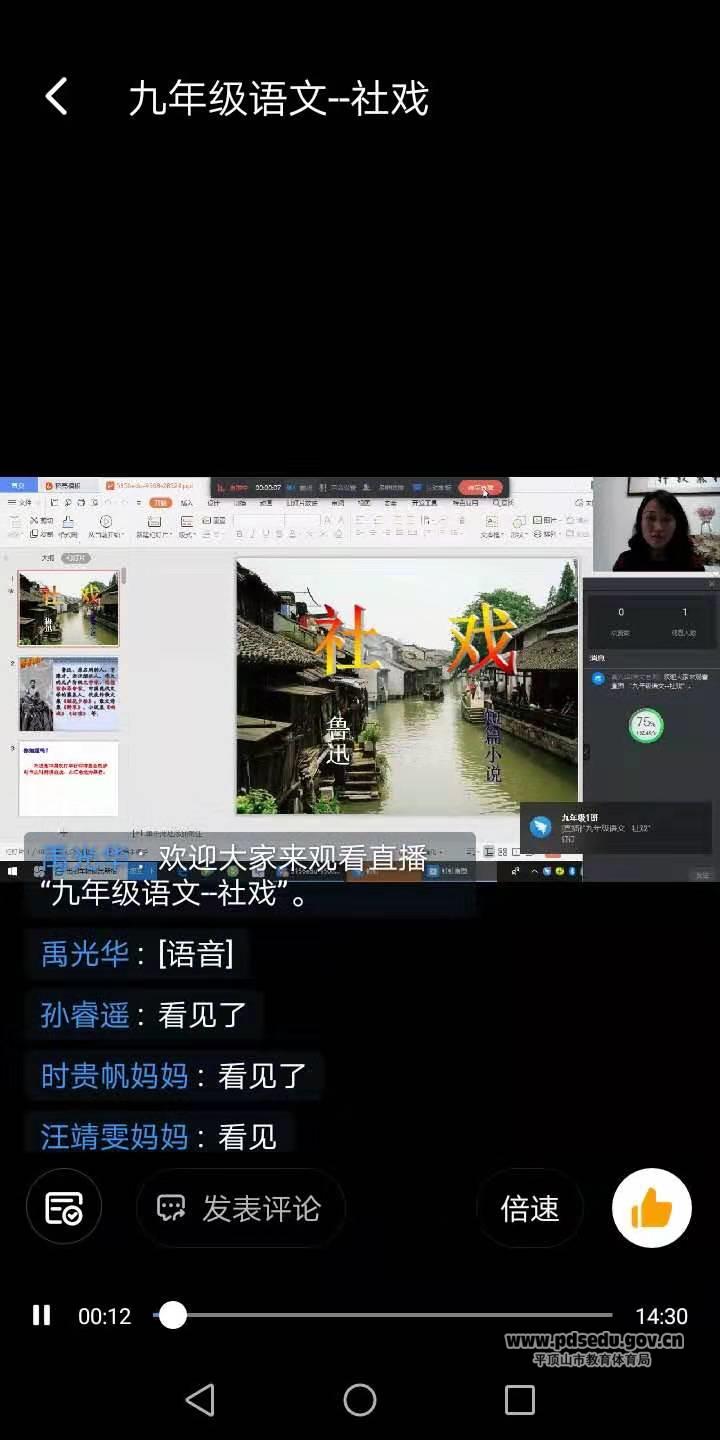Tap the green 75% circular indicator
This screenshot has width=720, height=1440.
click(646, 725)
